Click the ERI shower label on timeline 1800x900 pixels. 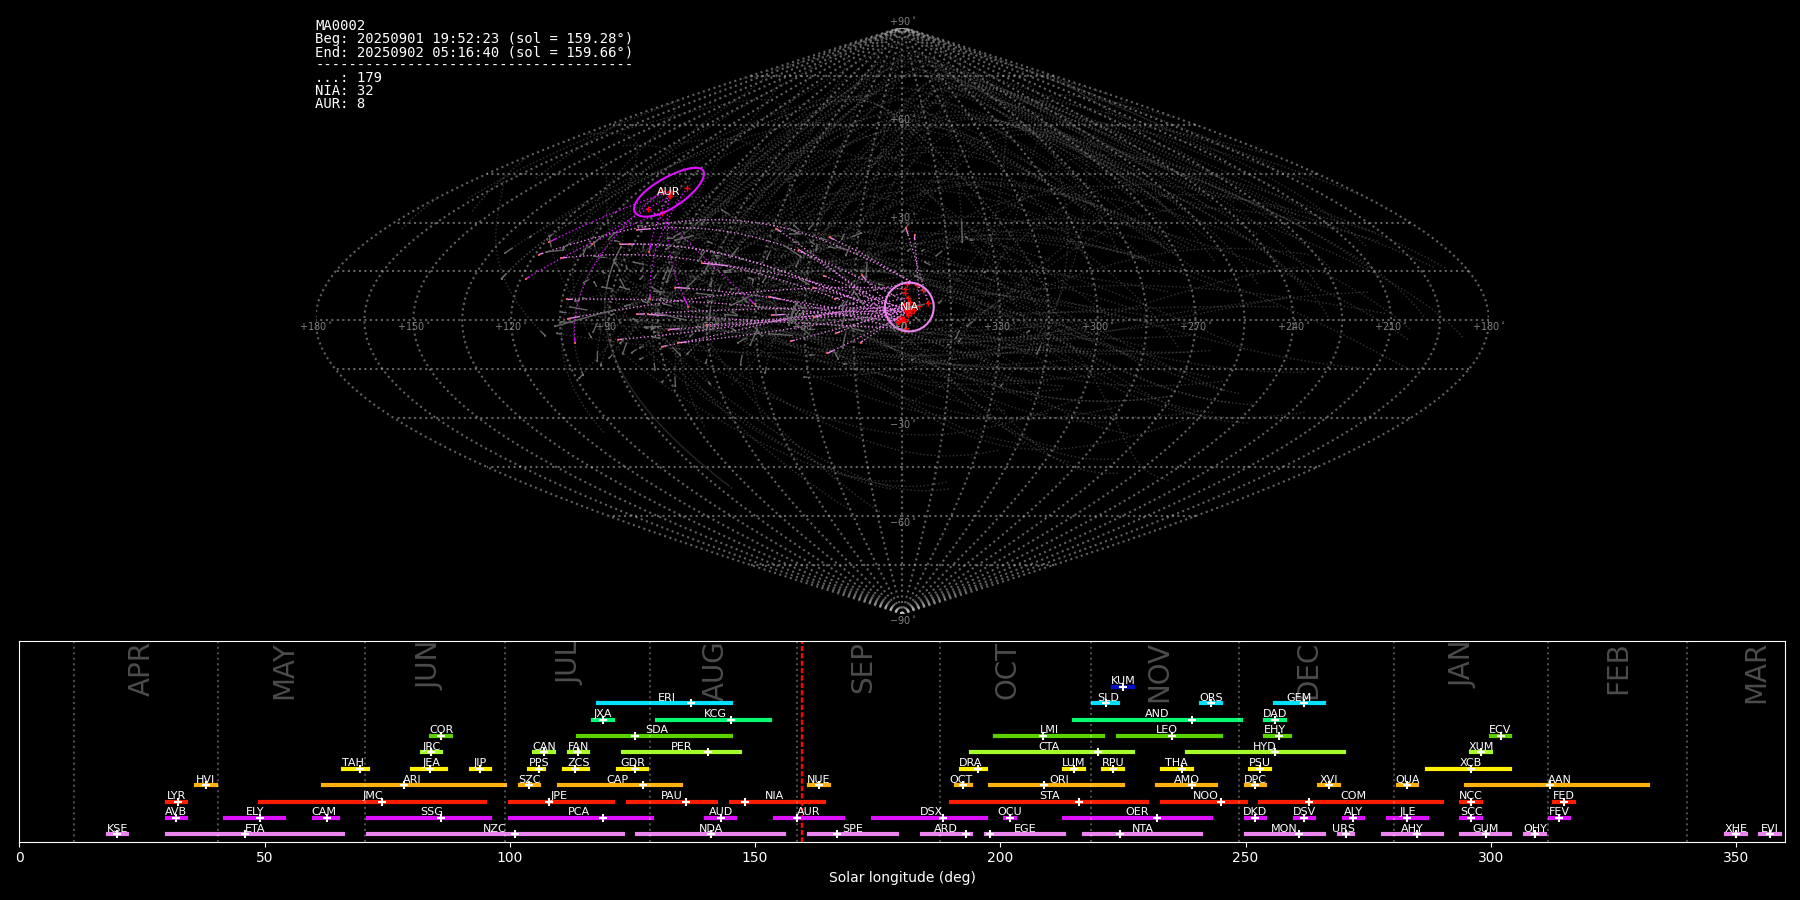666,697
